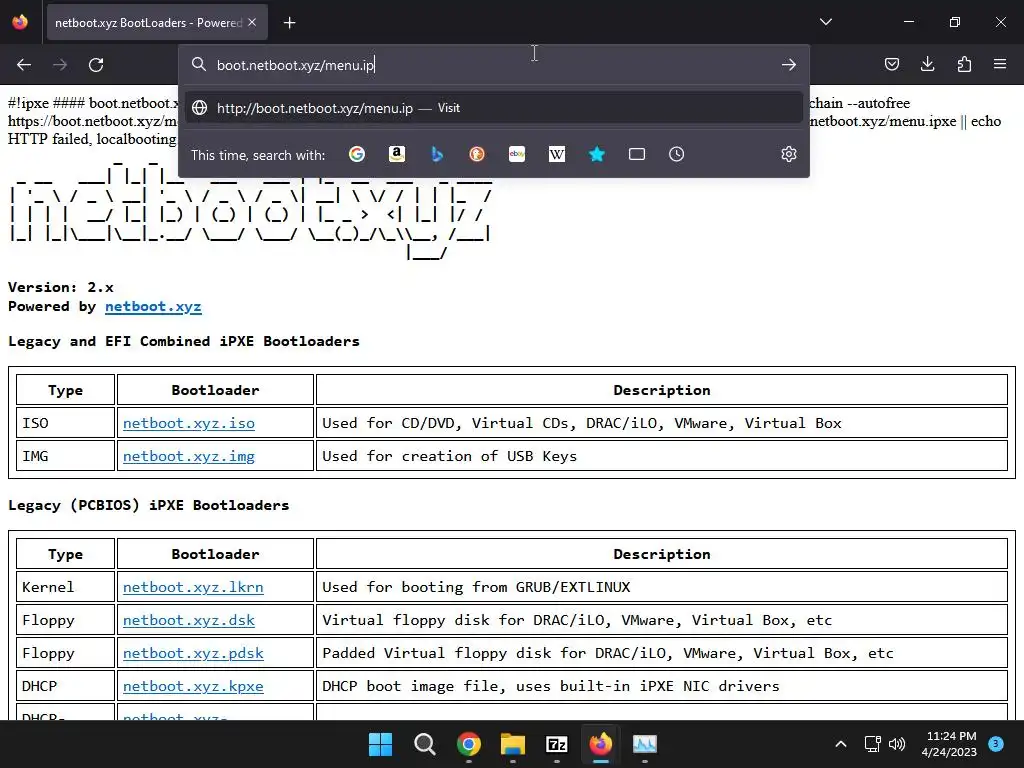This screenshot has height=768, width=1024.
Task: Select the 'DHCP' type cell
Action: [65, 686]
